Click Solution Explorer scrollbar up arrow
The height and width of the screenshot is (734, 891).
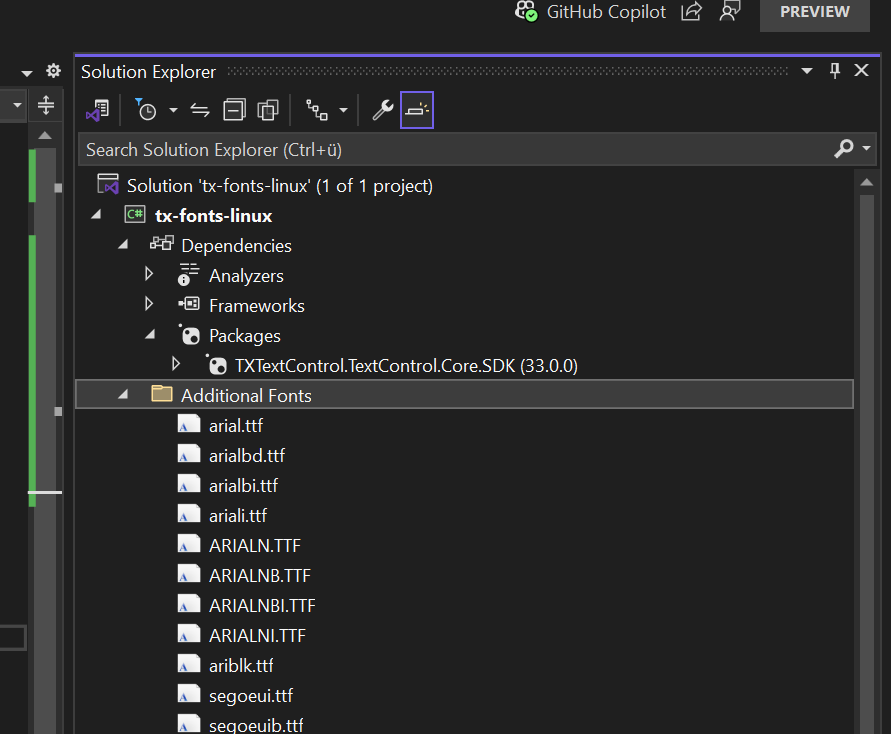pyautogui.click(x=867, y=182)
